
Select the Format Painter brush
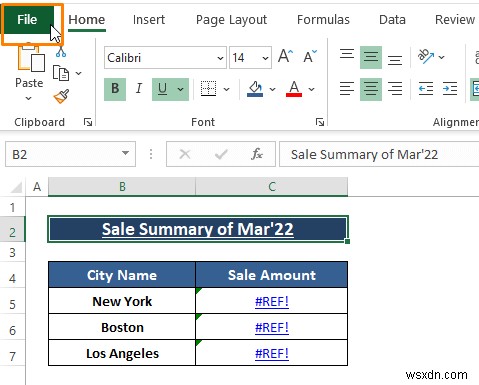[61, 96]
